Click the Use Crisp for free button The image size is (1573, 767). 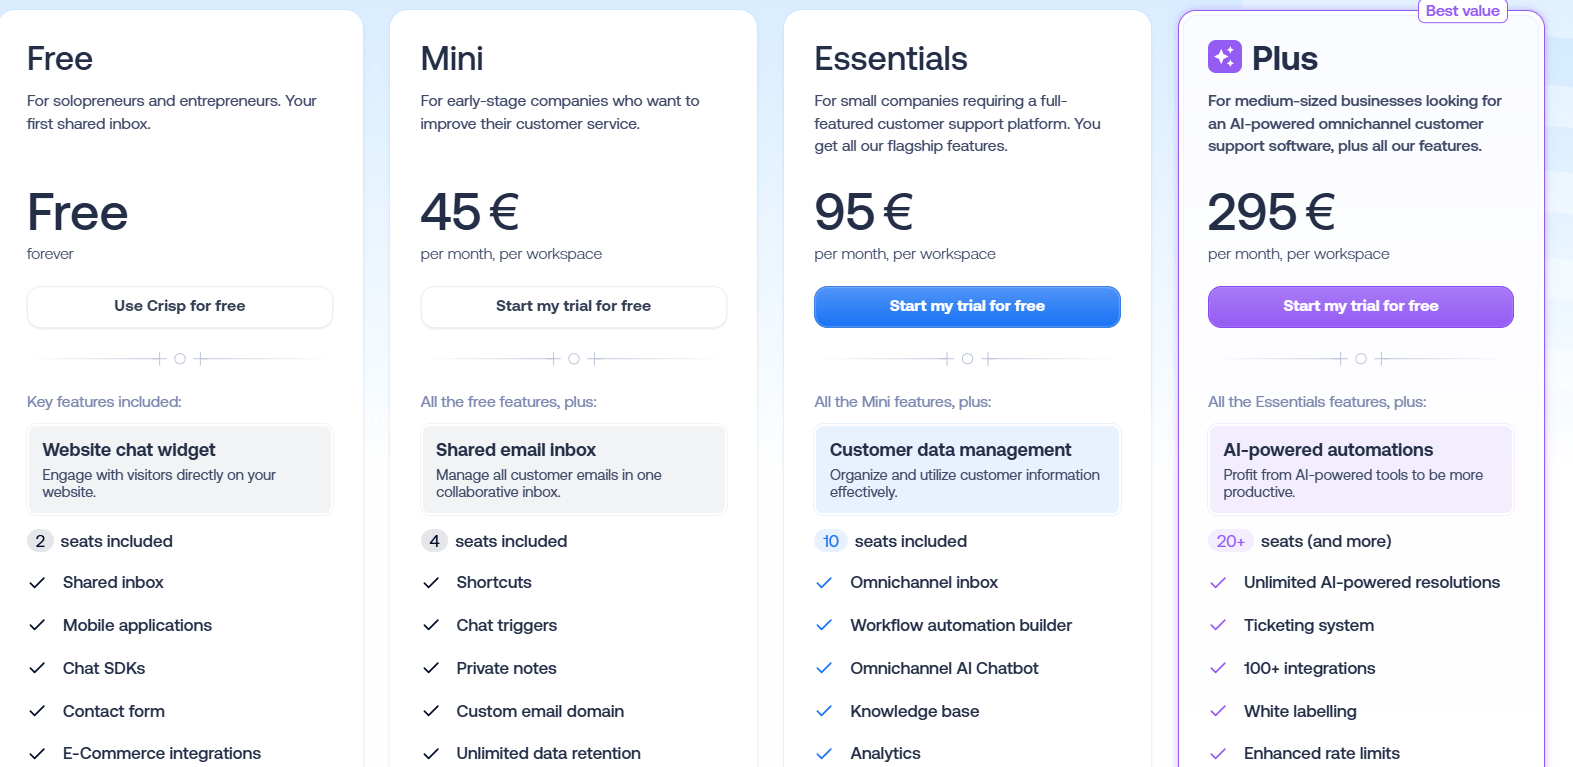tap(179, 306)
